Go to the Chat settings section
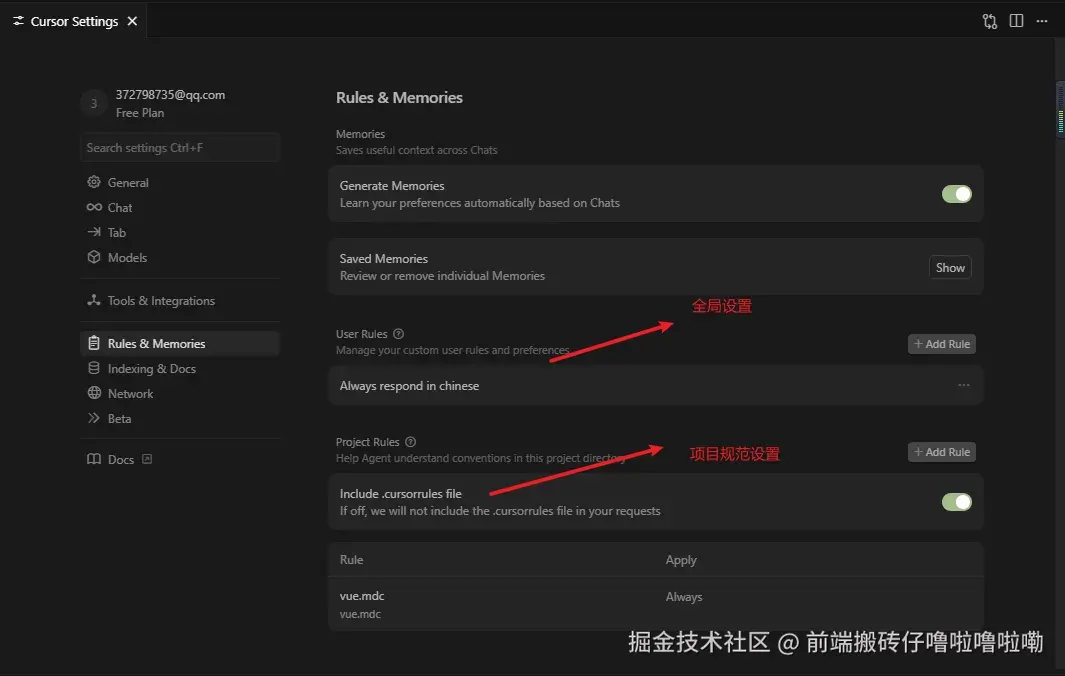 pos(180,207)
